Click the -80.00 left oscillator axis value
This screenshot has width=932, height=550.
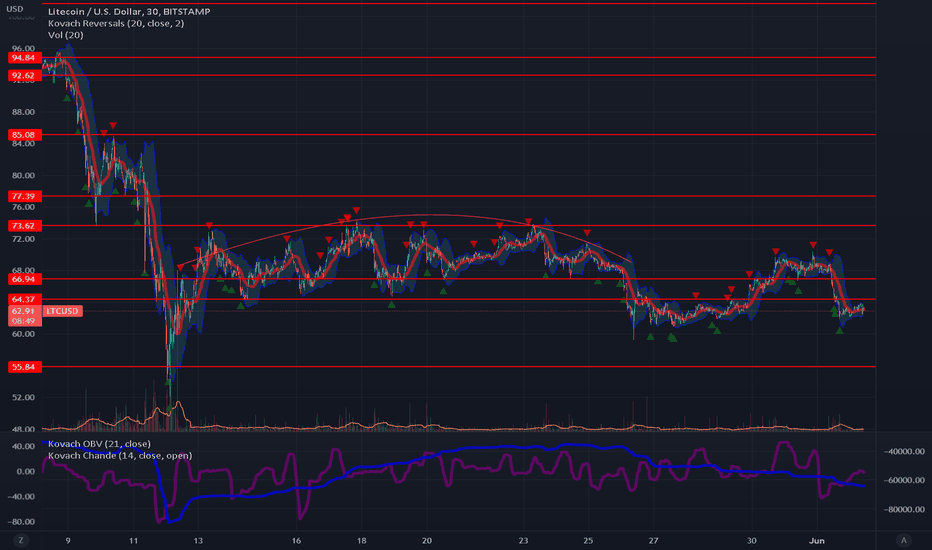(x=21, y=521)
